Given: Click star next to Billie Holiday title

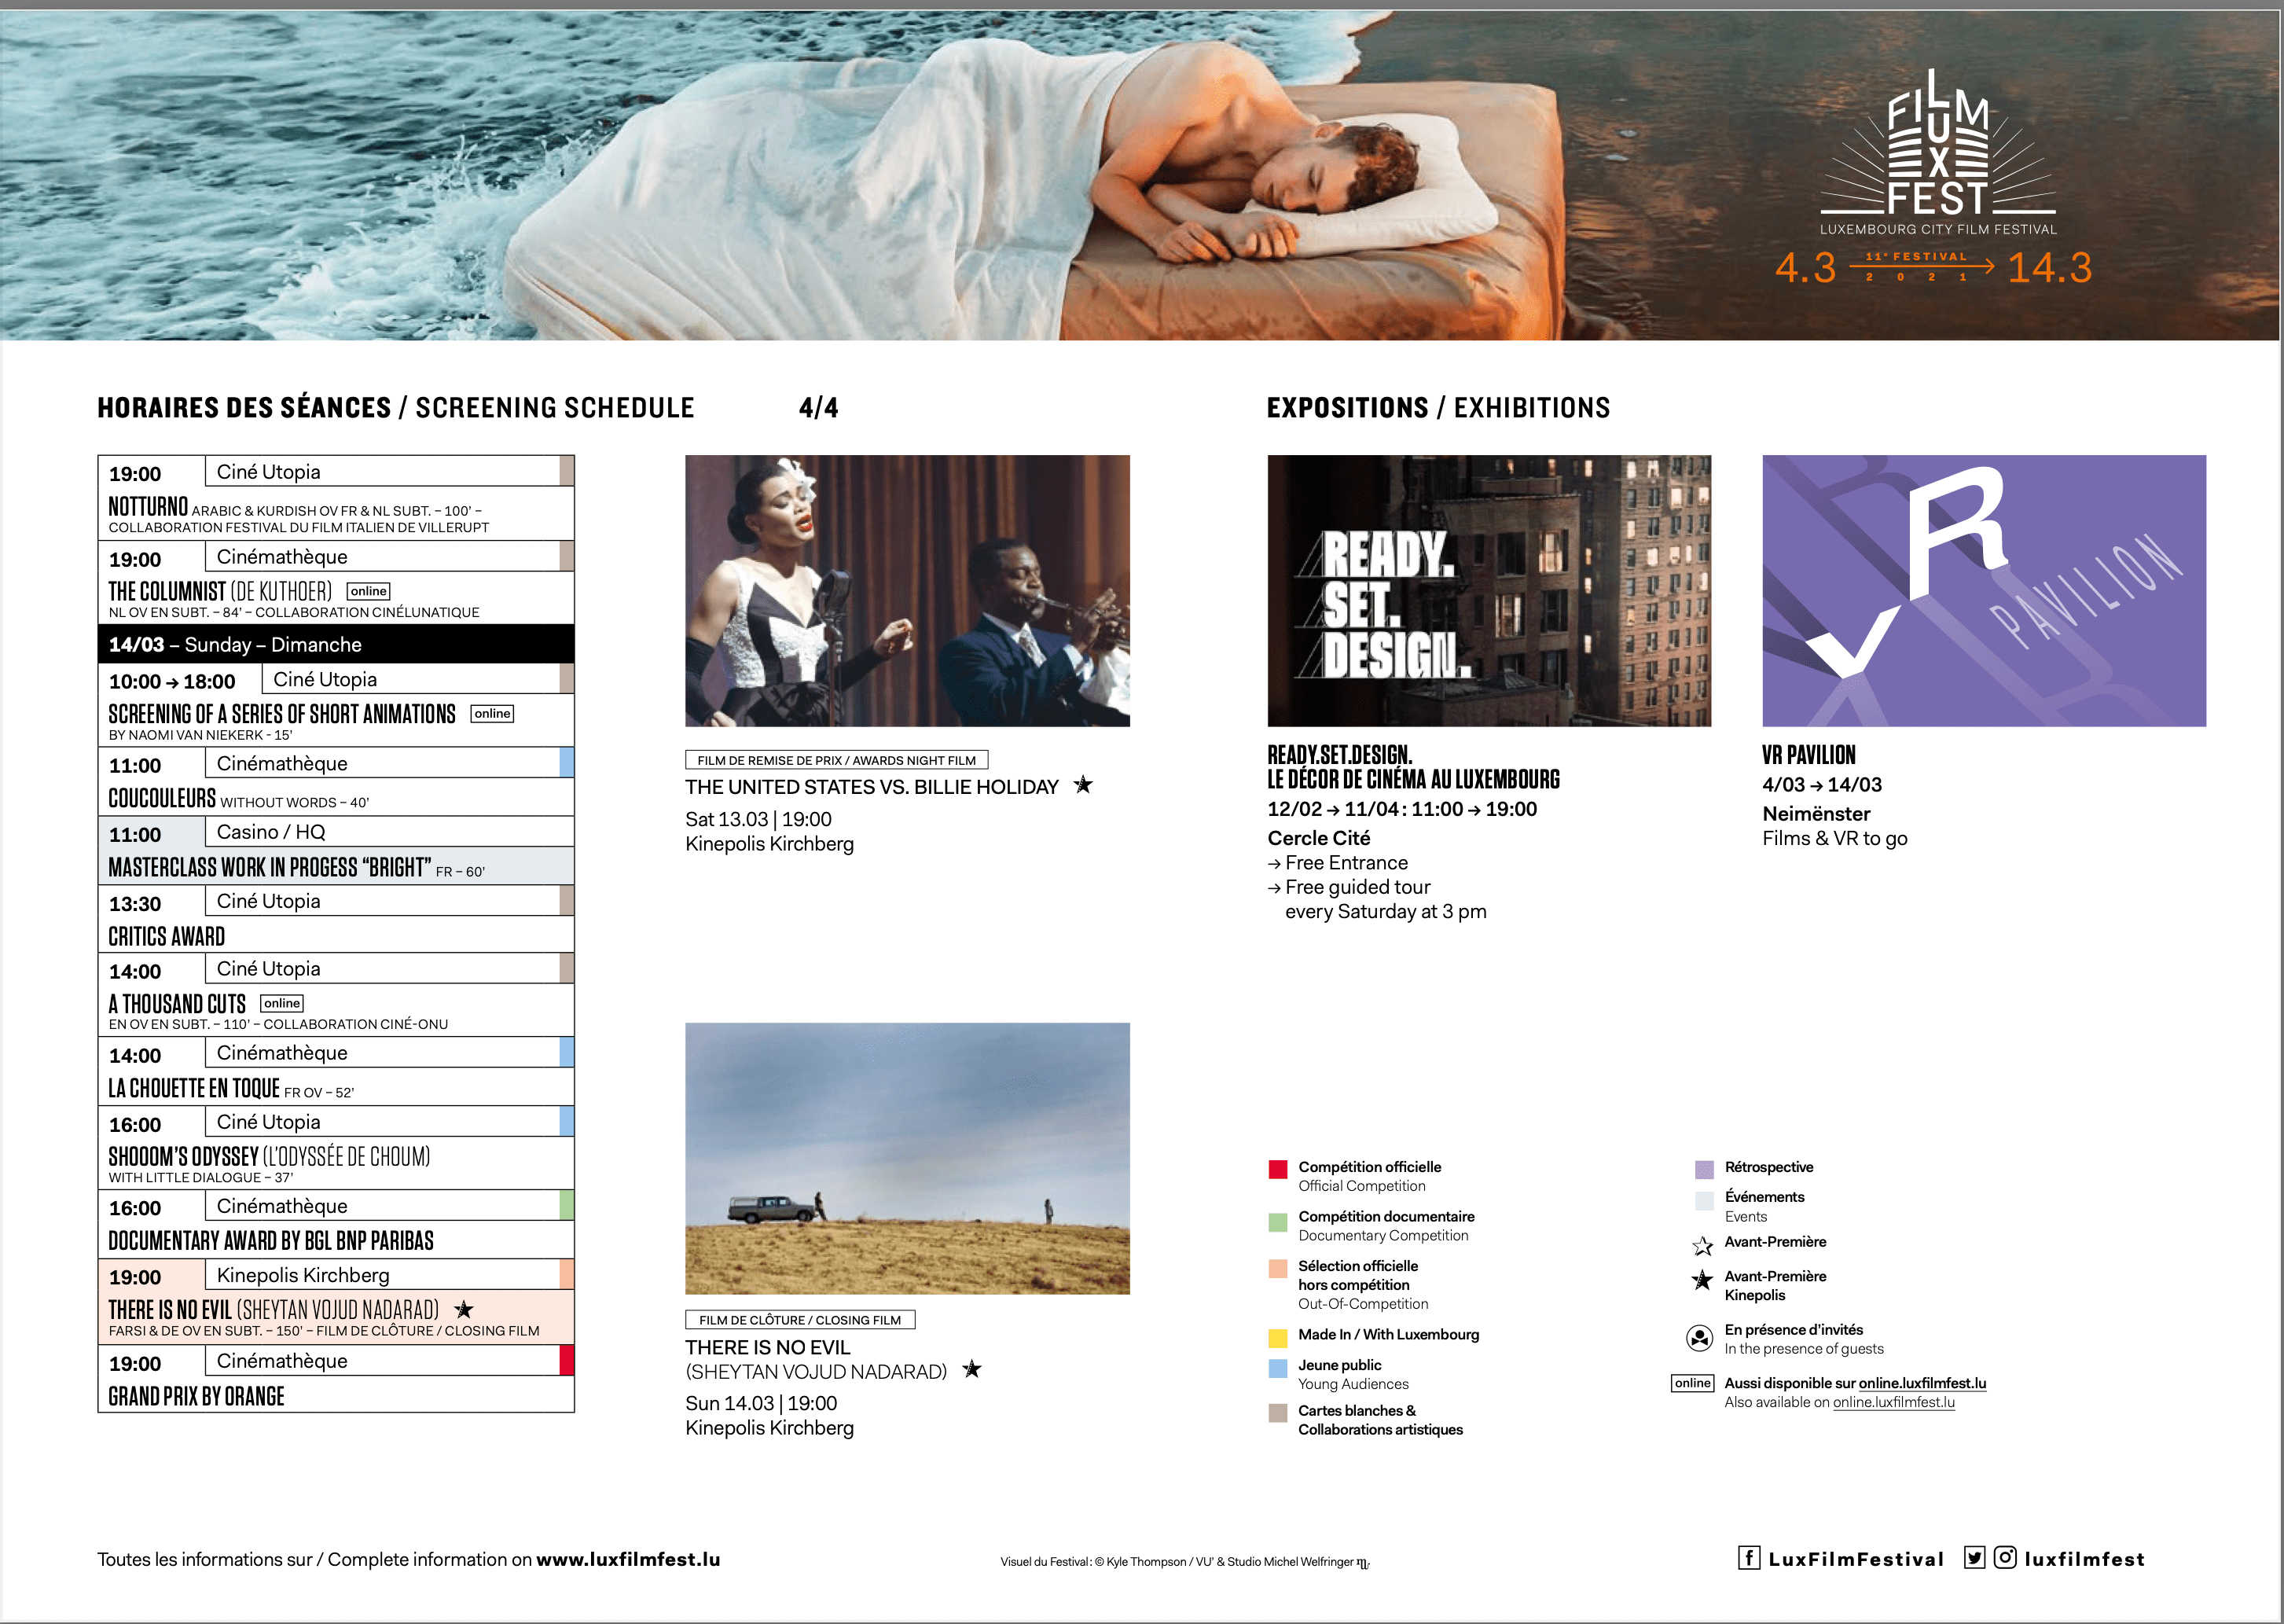Looking at the screenshot, I should pyautogui.click(x=1083, y=785).
